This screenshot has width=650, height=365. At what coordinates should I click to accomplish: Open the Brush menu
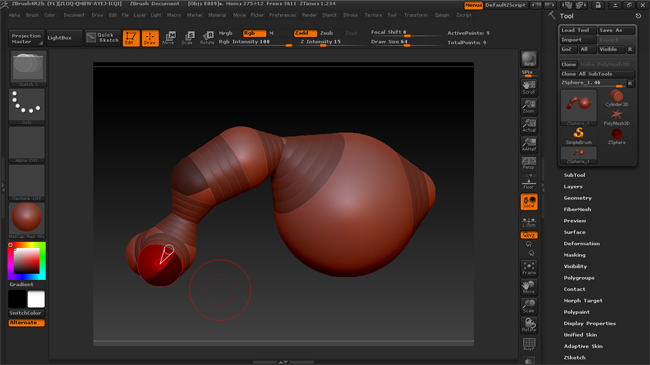point(32,15)
